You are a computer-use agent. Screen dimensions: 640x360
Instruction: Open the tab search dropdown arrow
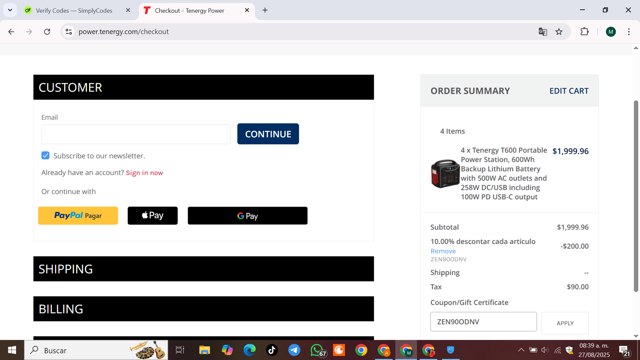click(10, 10)
